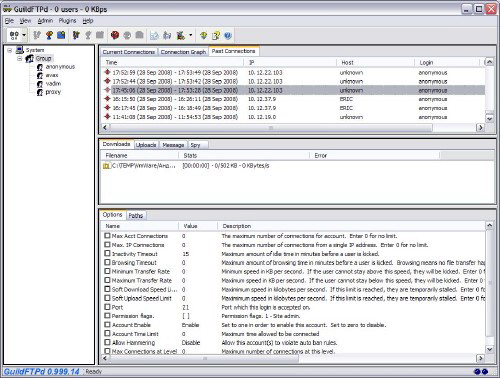Click the blue question-mark help icon
The height and width of the screenshot is (378, 500).
tap(228, 35)
